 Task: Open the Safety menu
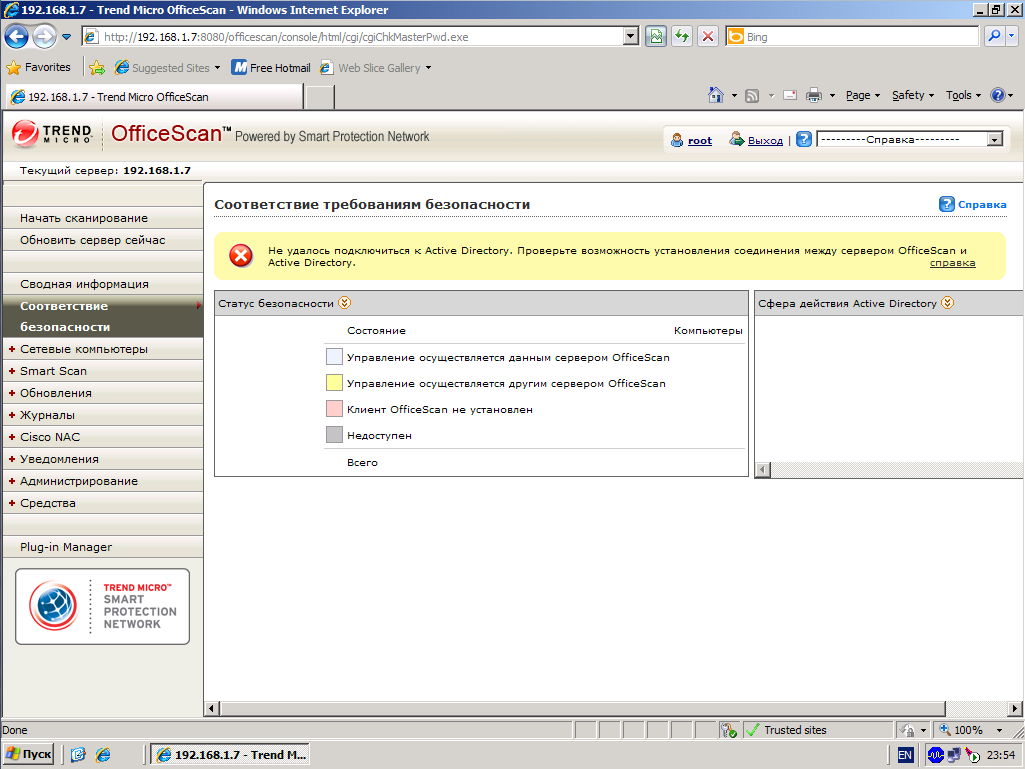pyautogui.click(x=913, y=95)
